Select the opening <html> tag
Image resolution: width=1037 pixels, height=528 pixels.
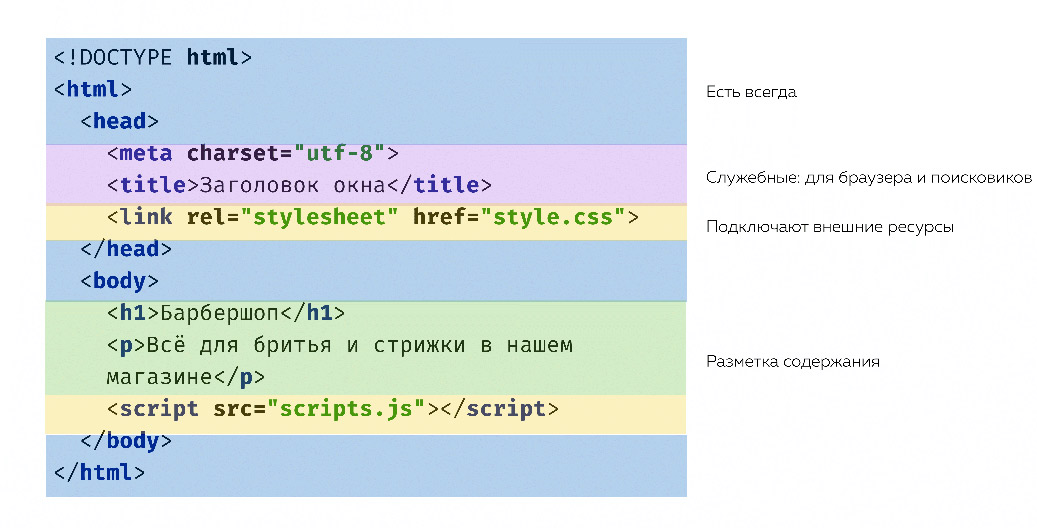[93, 89]
